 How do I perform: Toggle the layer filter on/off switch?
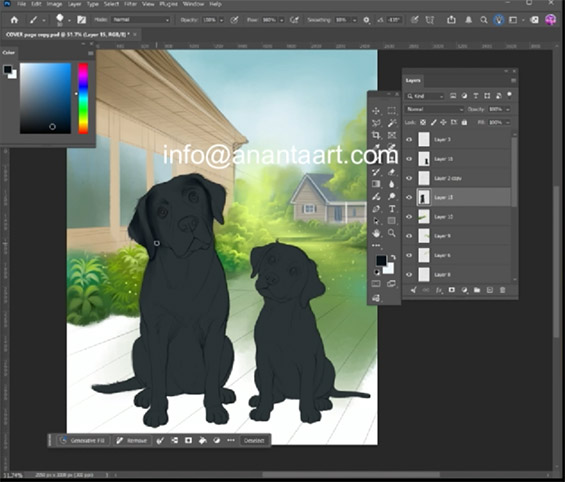510,95
